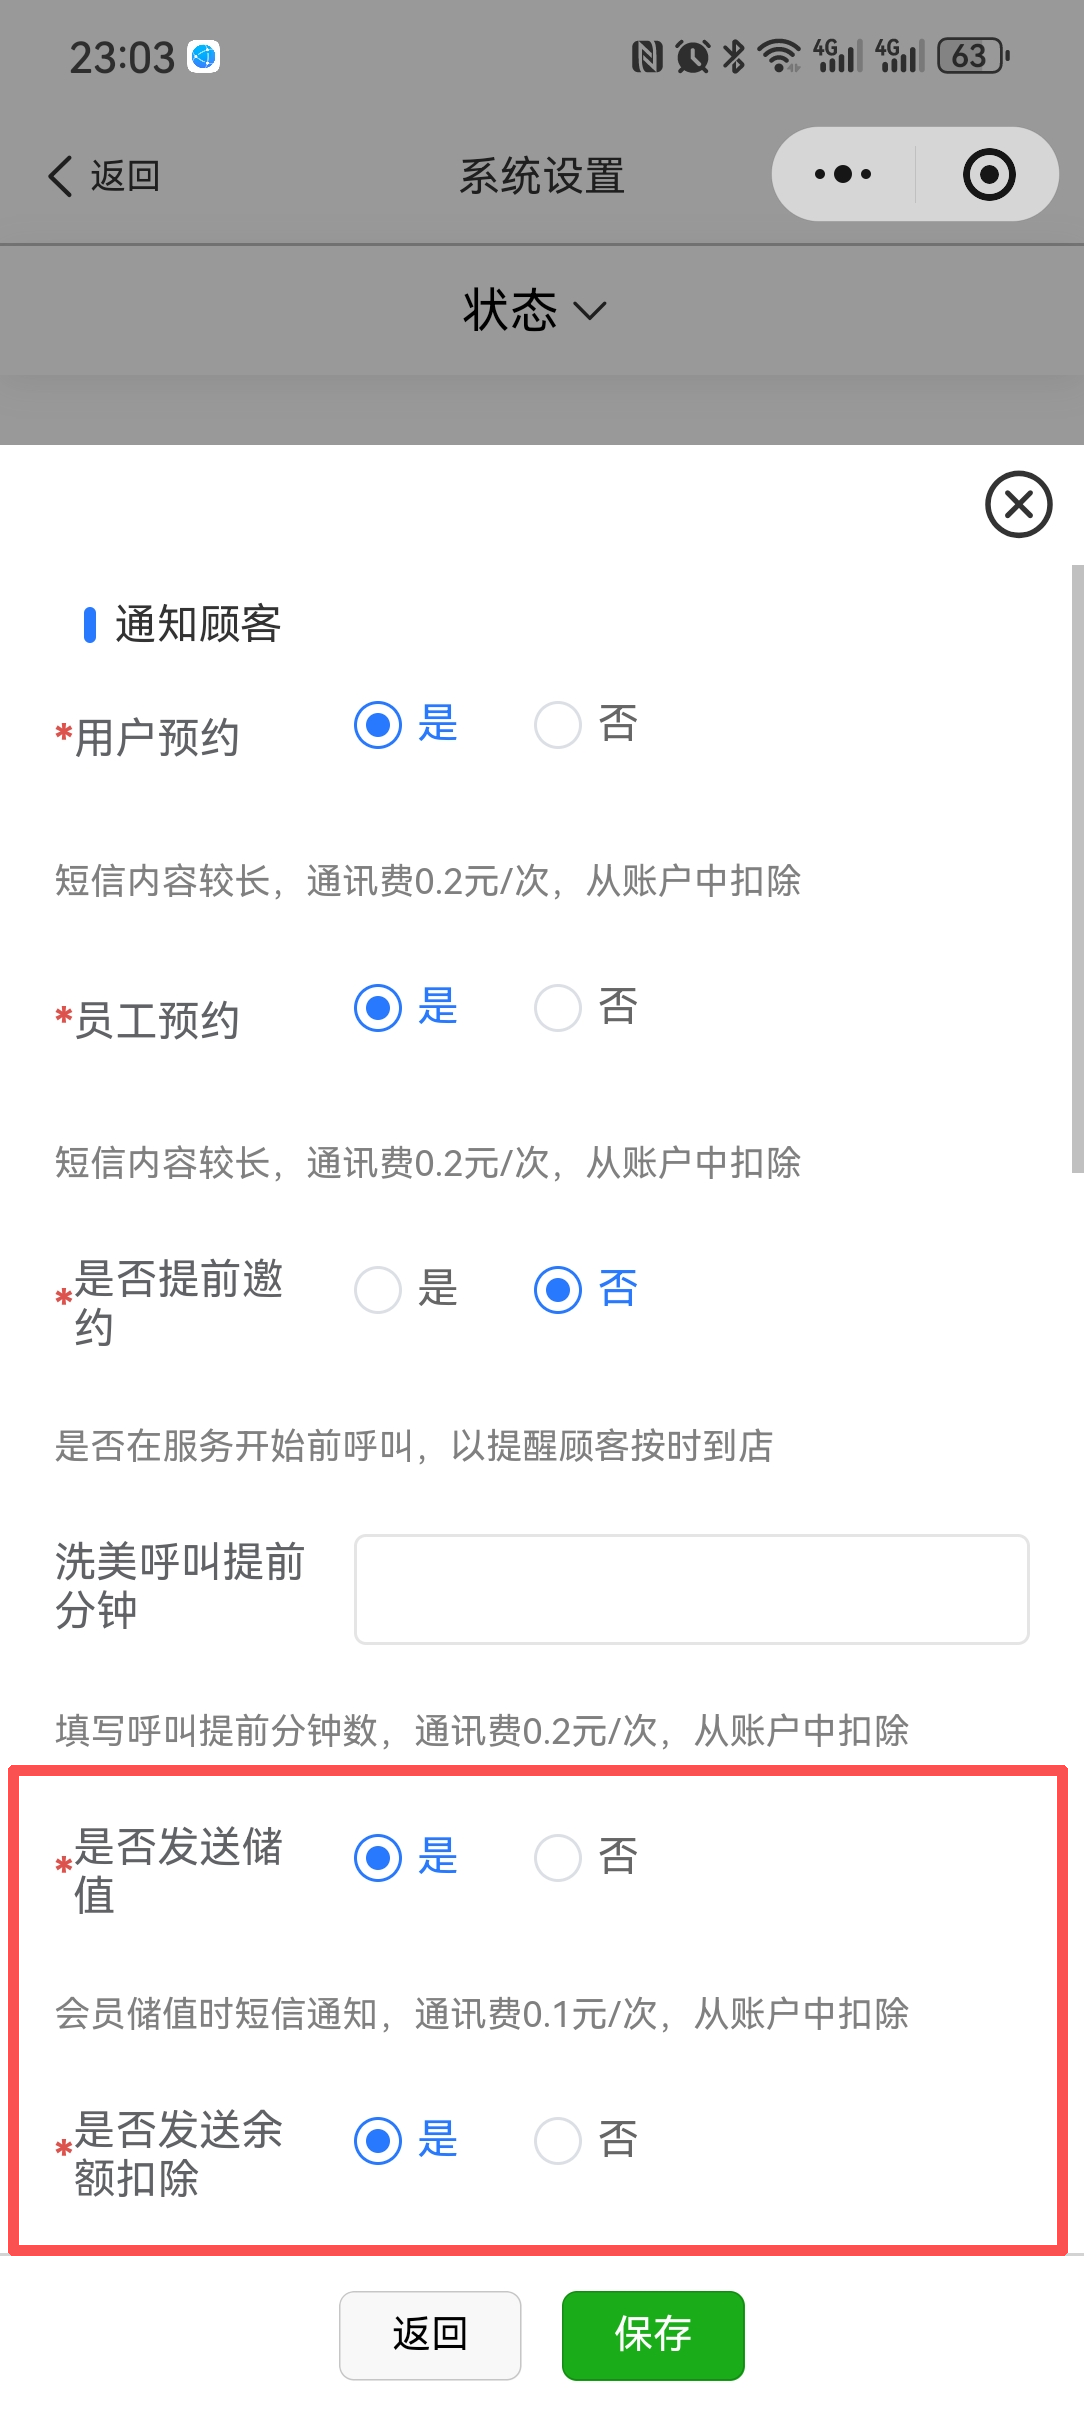Select 否 for 是否发送储值
This screenshot has width=1084, height=2412.
558,1858
